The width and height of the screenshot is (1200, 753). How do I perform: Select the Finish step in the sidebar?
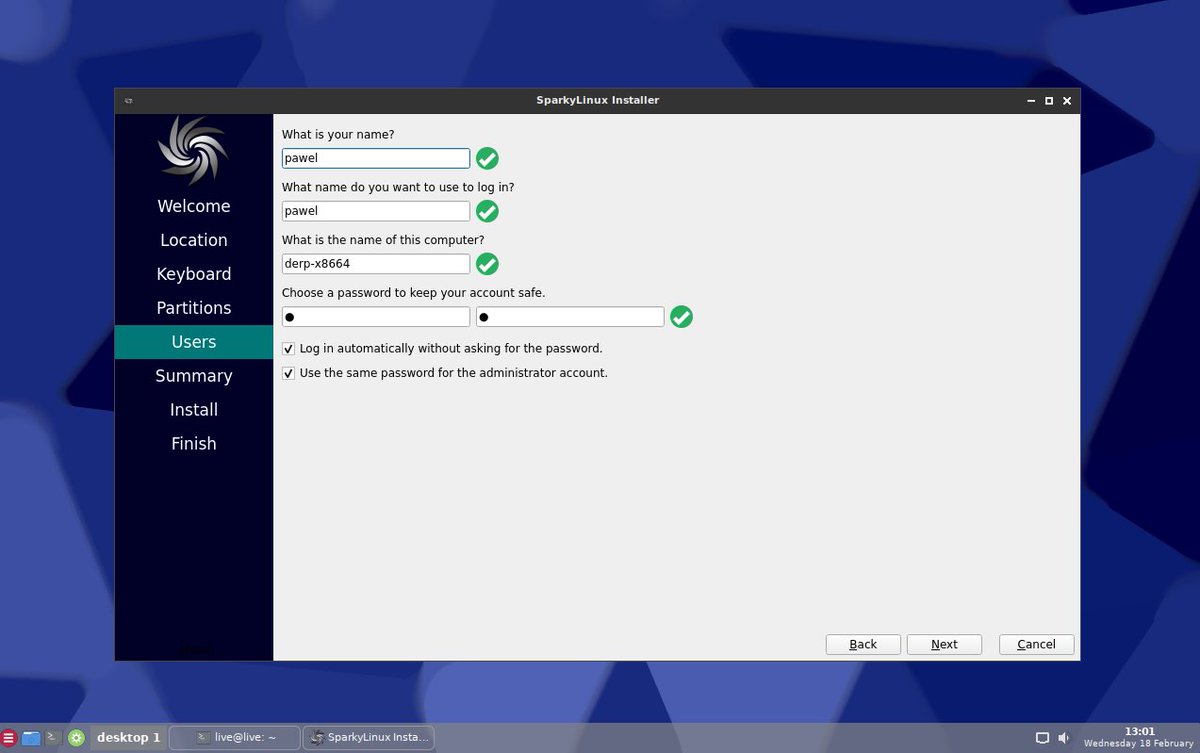click(x=194, y=444)
